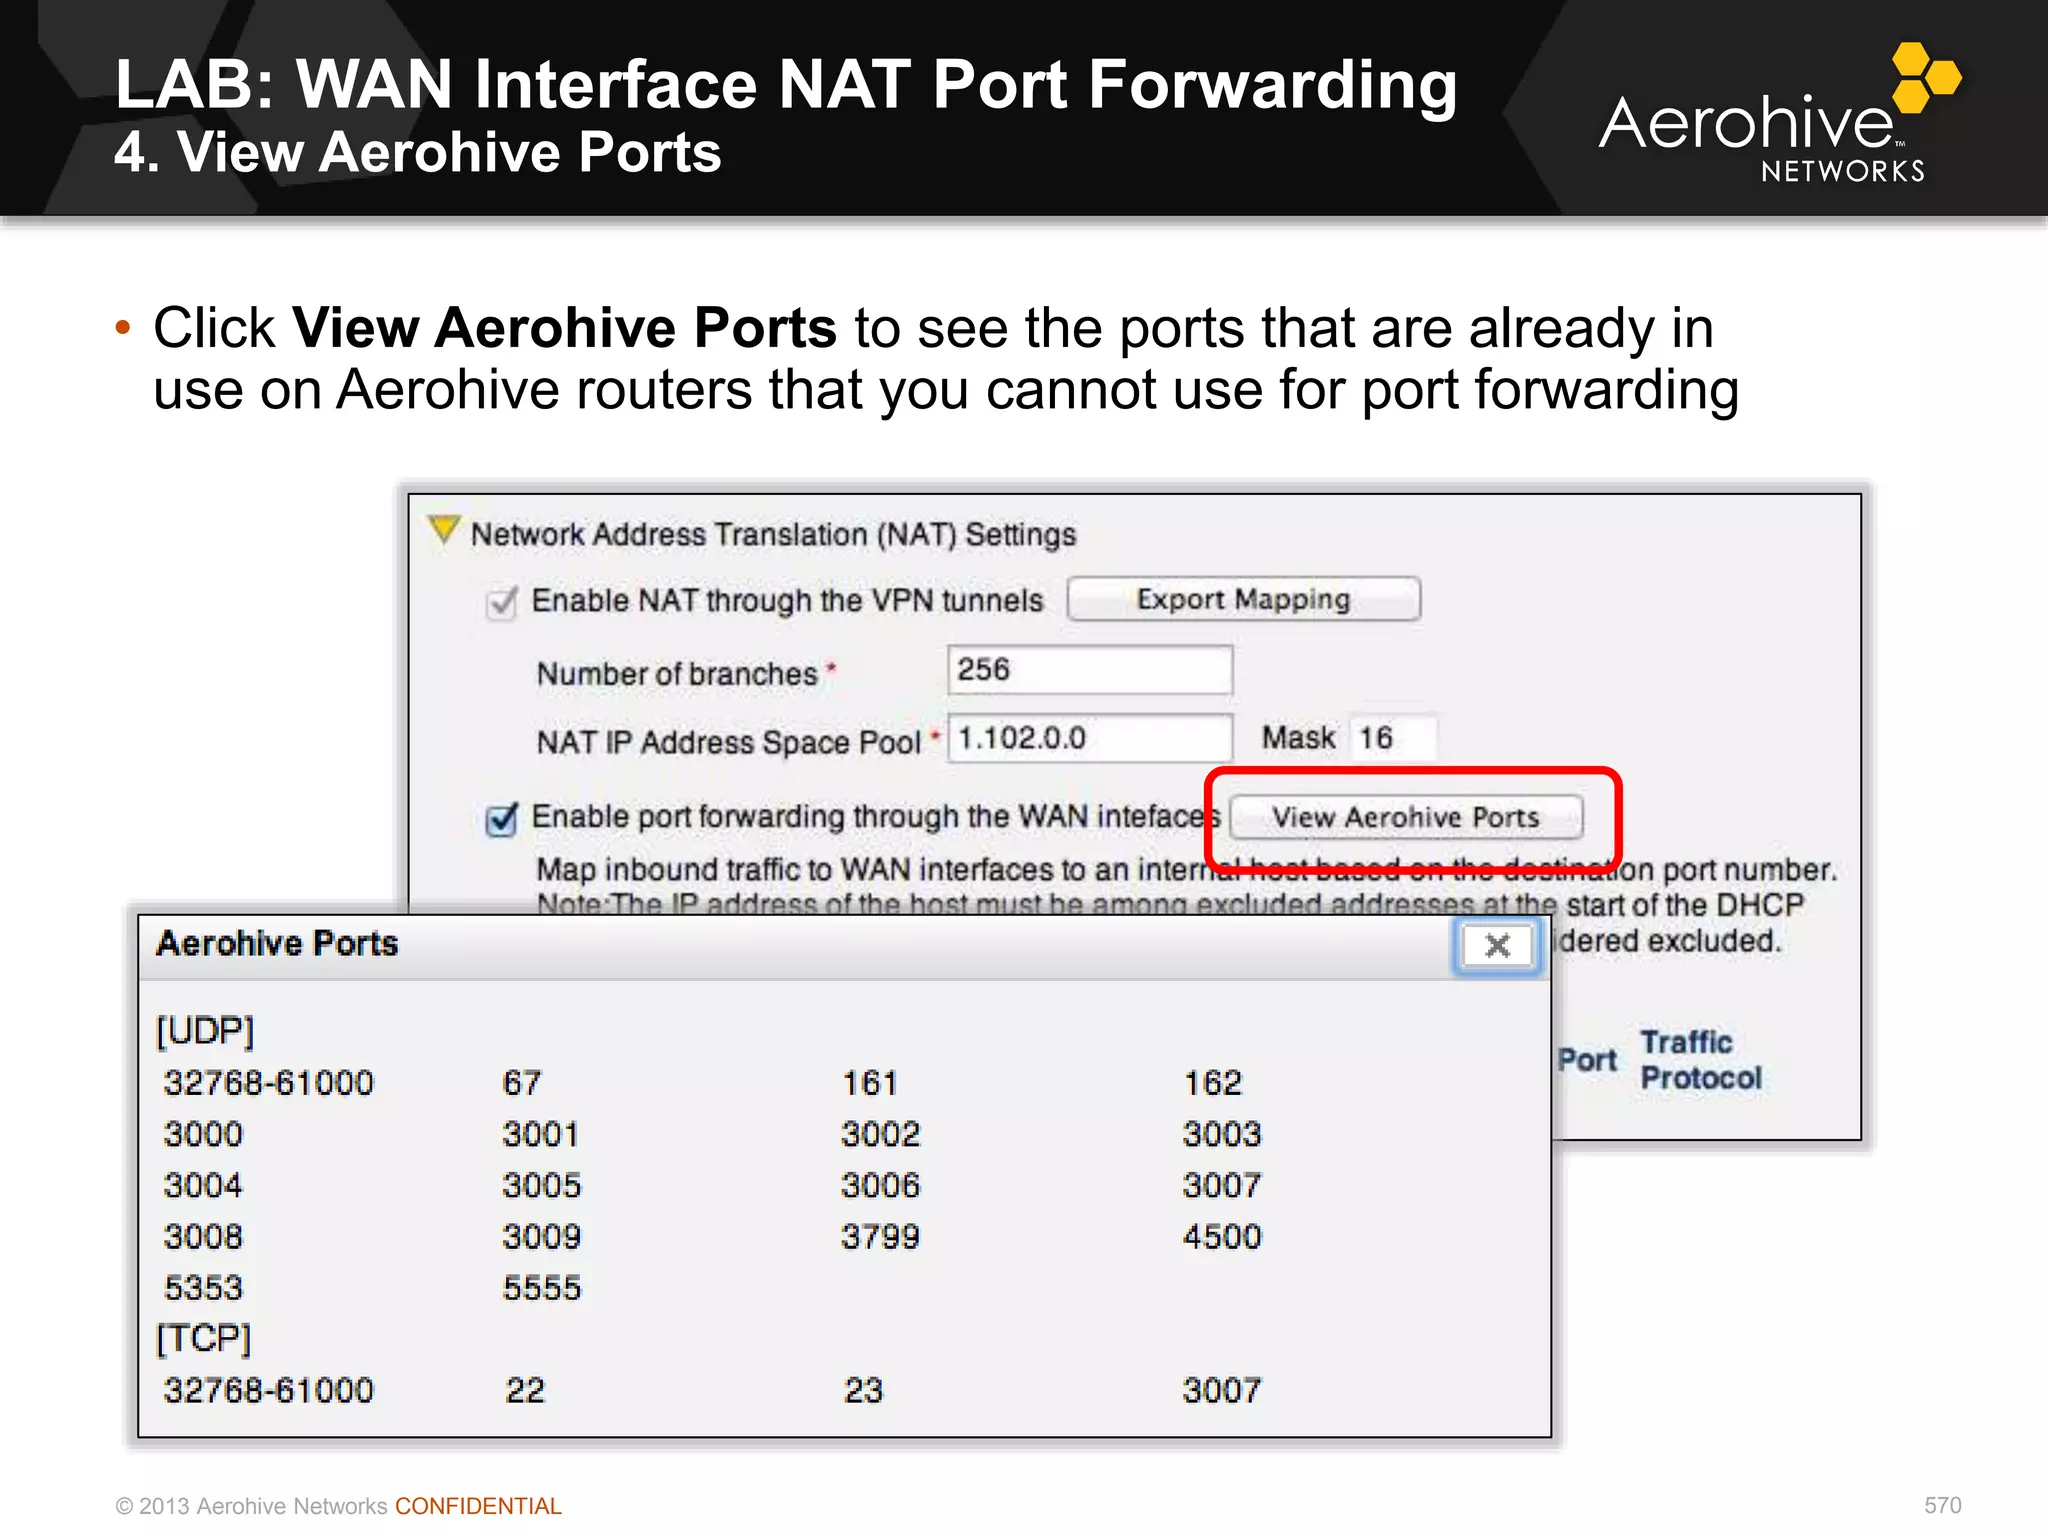
Task: Click UDP port 3000
Action: pos(203,1134)
